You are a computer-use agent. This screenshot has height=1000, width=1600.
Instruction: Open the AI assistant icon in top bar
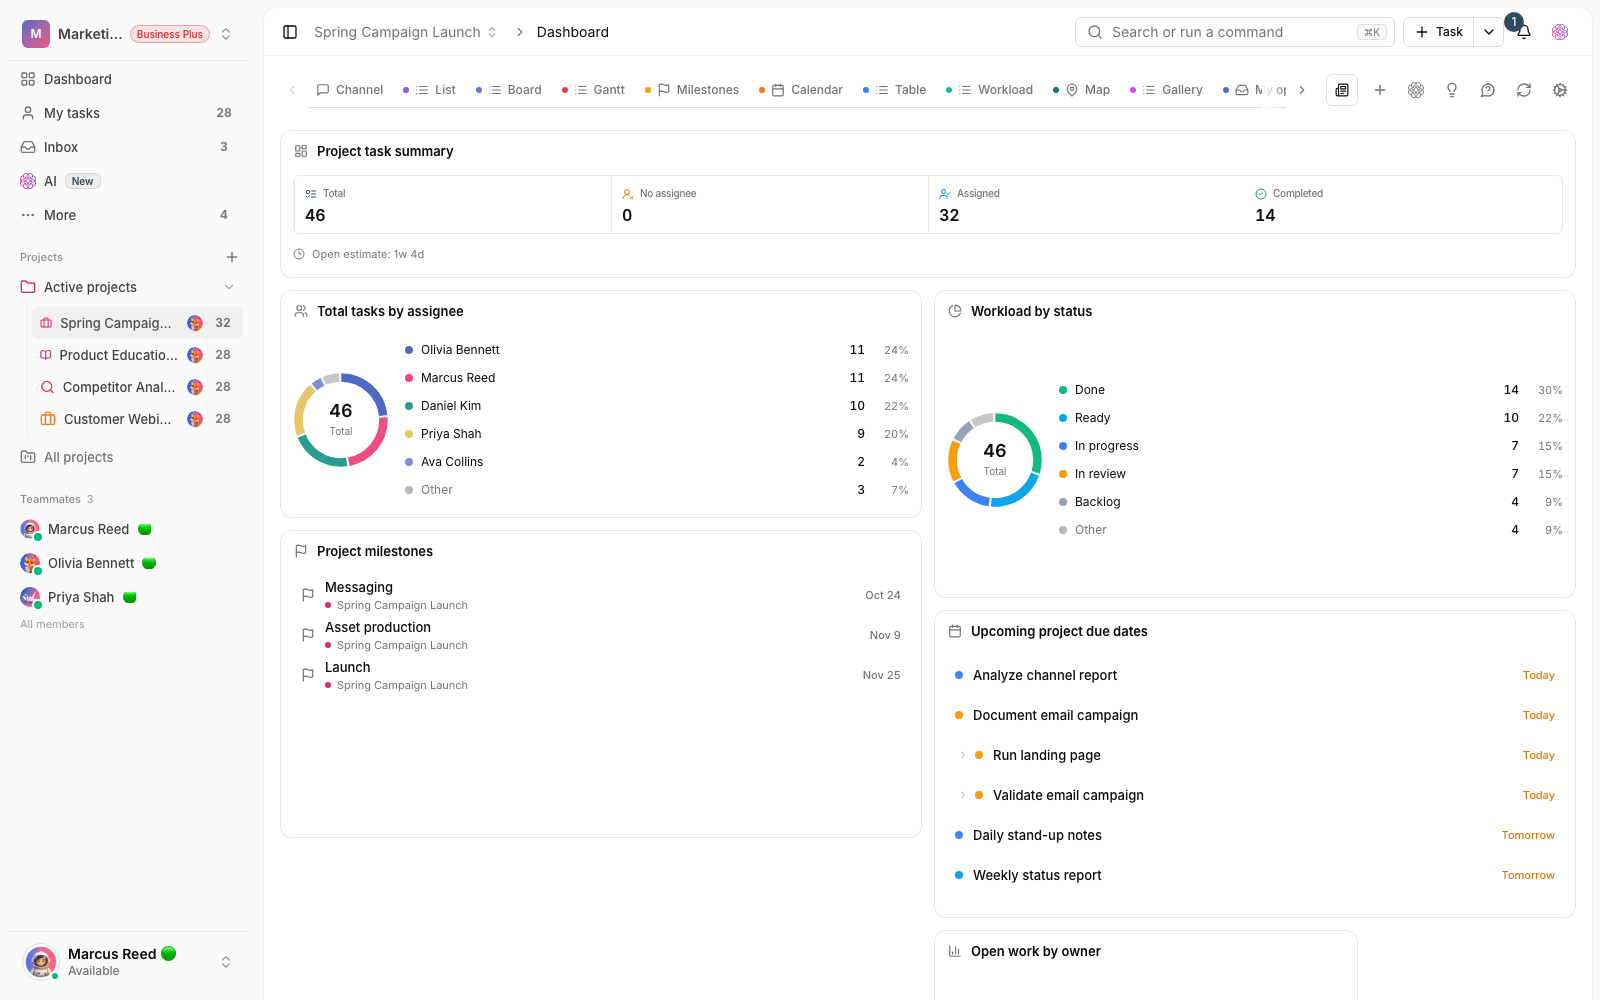[x=1560, y=32]
